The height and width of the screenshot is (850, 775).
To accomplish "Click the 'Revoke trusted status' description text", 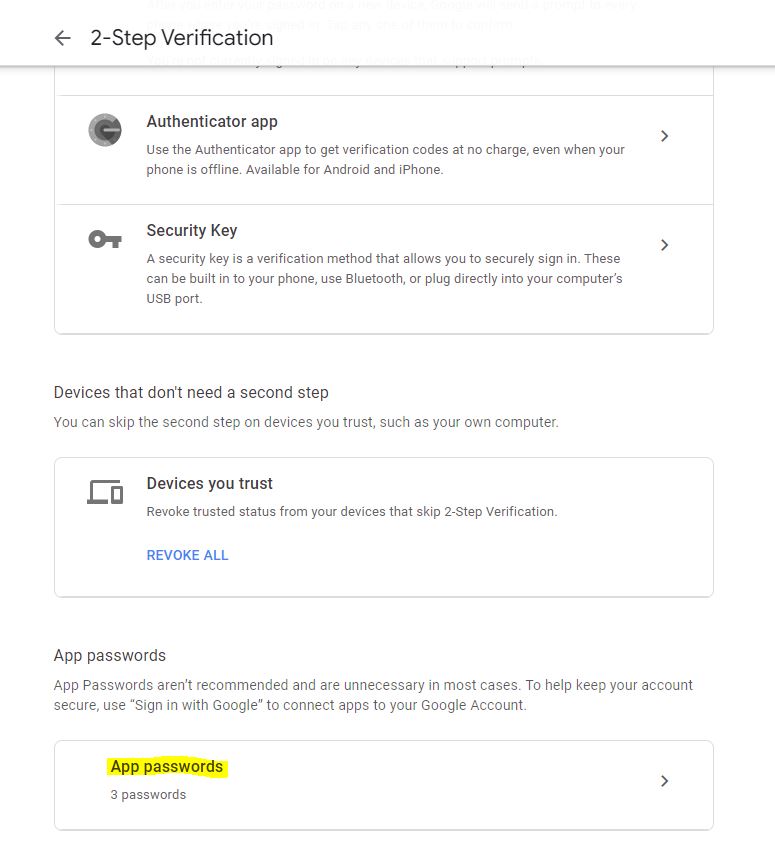I will [x=352, y=511].
